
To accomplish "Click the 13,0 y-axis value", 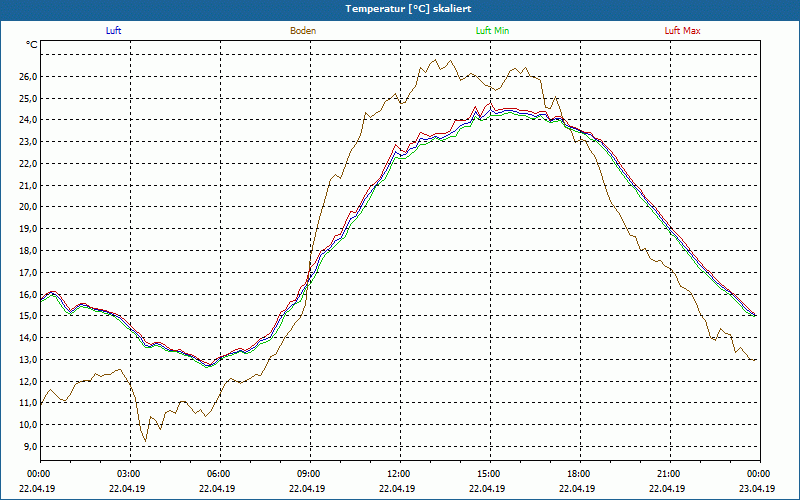I will 29,360.
